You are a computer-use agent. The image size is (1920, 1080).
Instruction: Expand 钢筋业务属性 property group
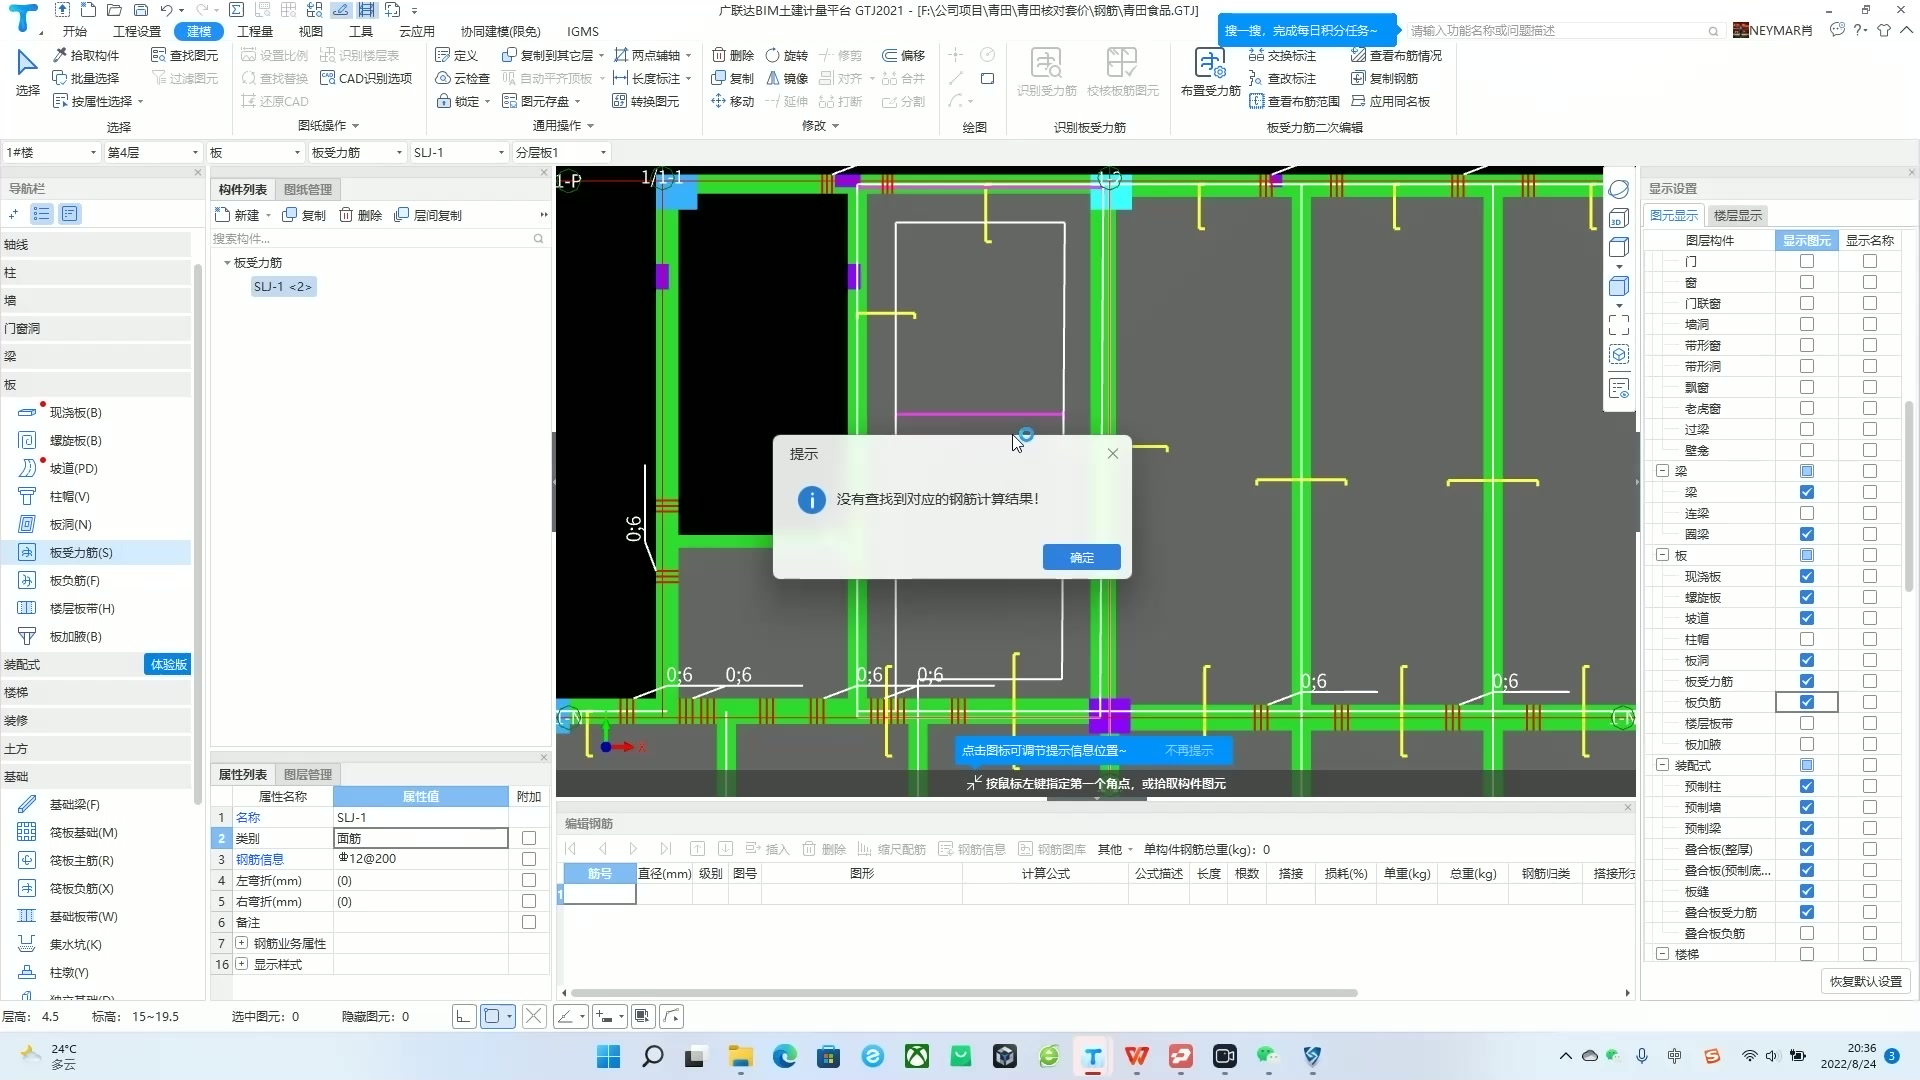coord(241,943)
